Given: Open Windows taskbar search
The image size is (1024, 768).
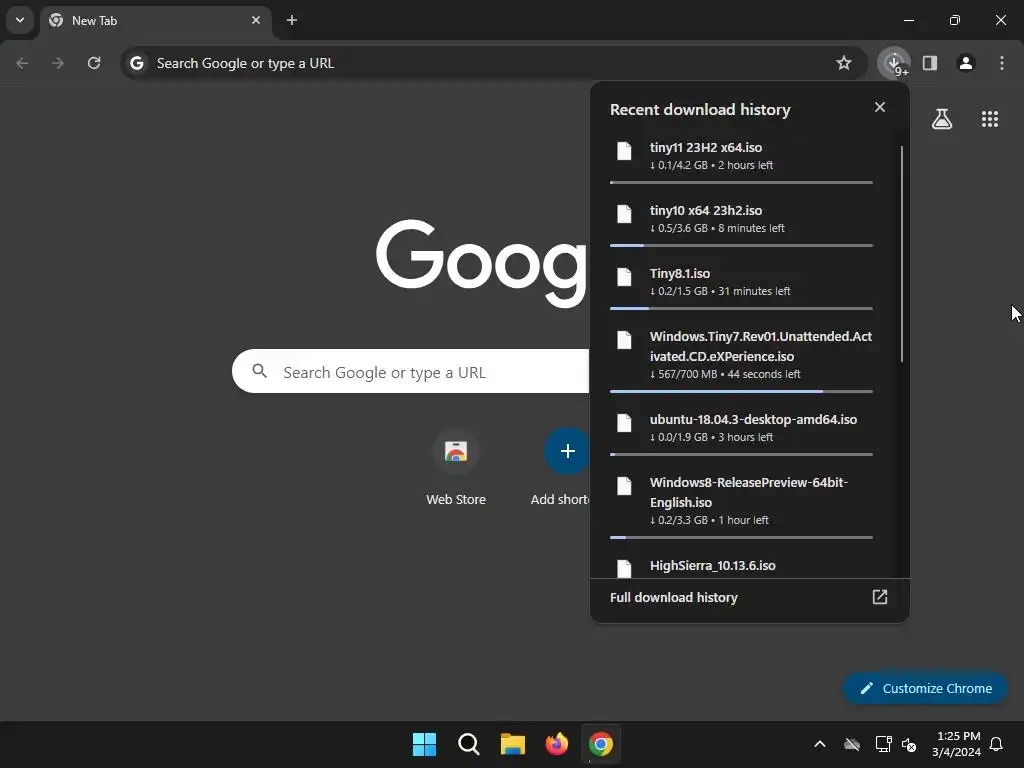Looking at the screenshot, I should point(468,744).
